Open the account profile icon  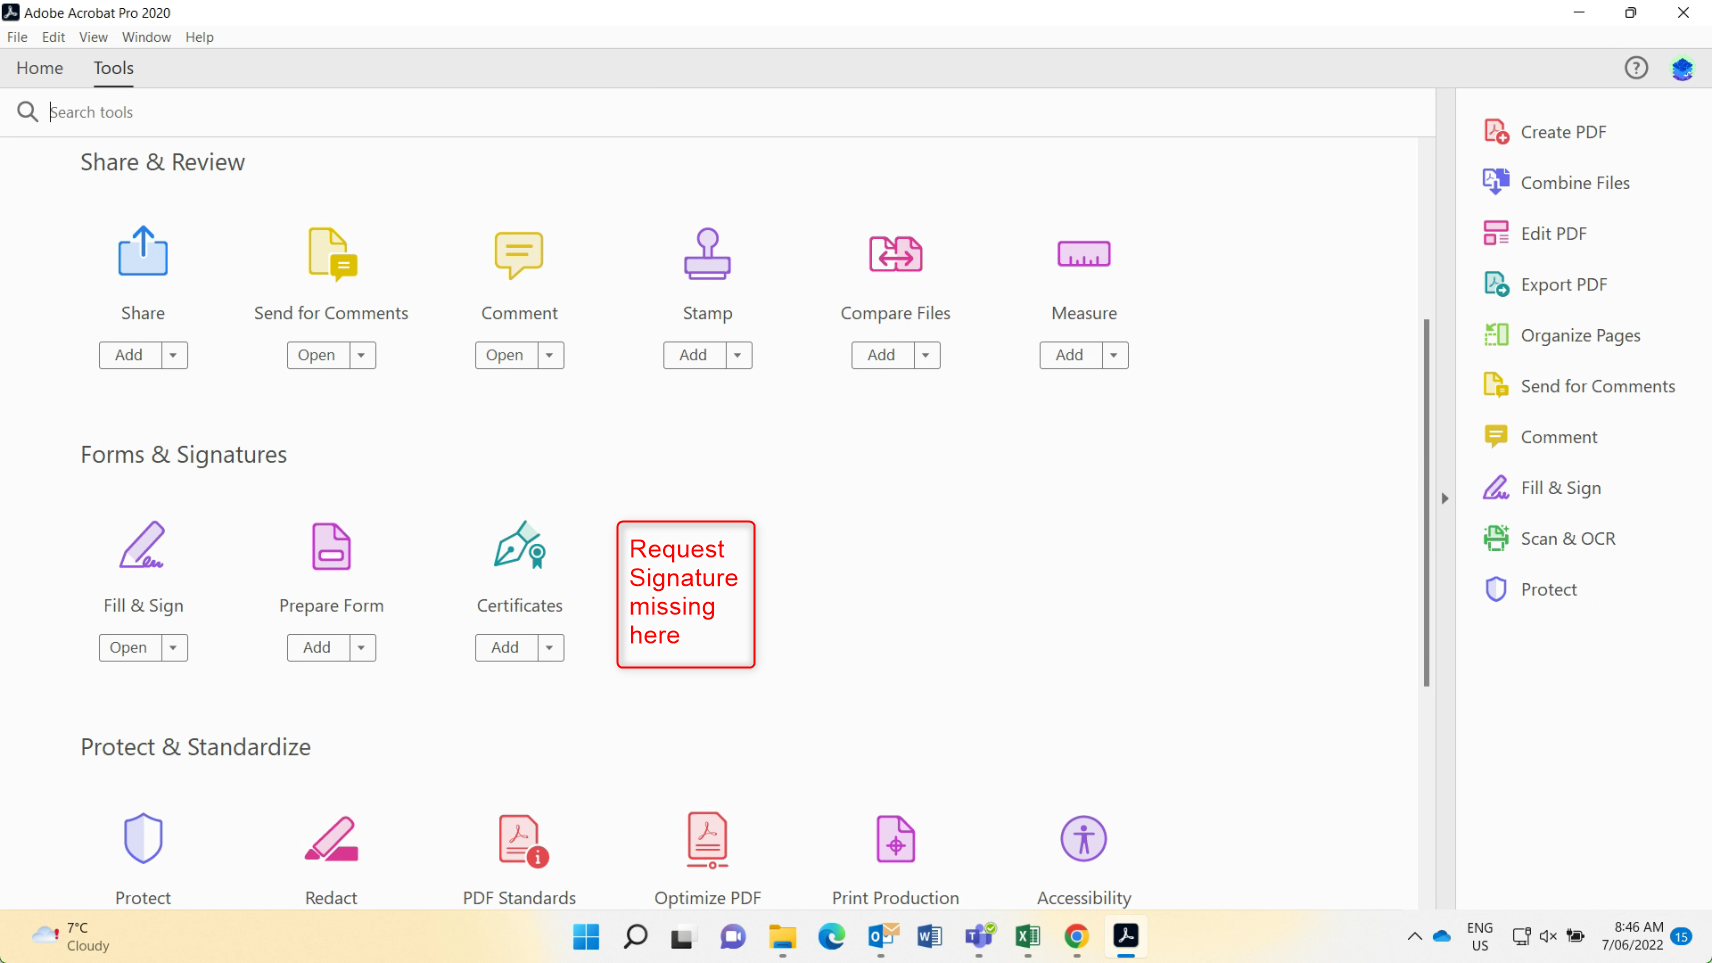[1682, 68]
